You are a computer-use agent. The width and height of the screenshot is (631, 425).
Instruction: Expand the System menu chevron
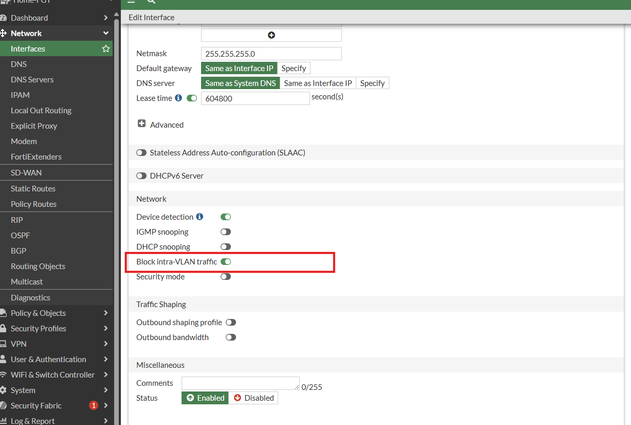click(105, 390)
